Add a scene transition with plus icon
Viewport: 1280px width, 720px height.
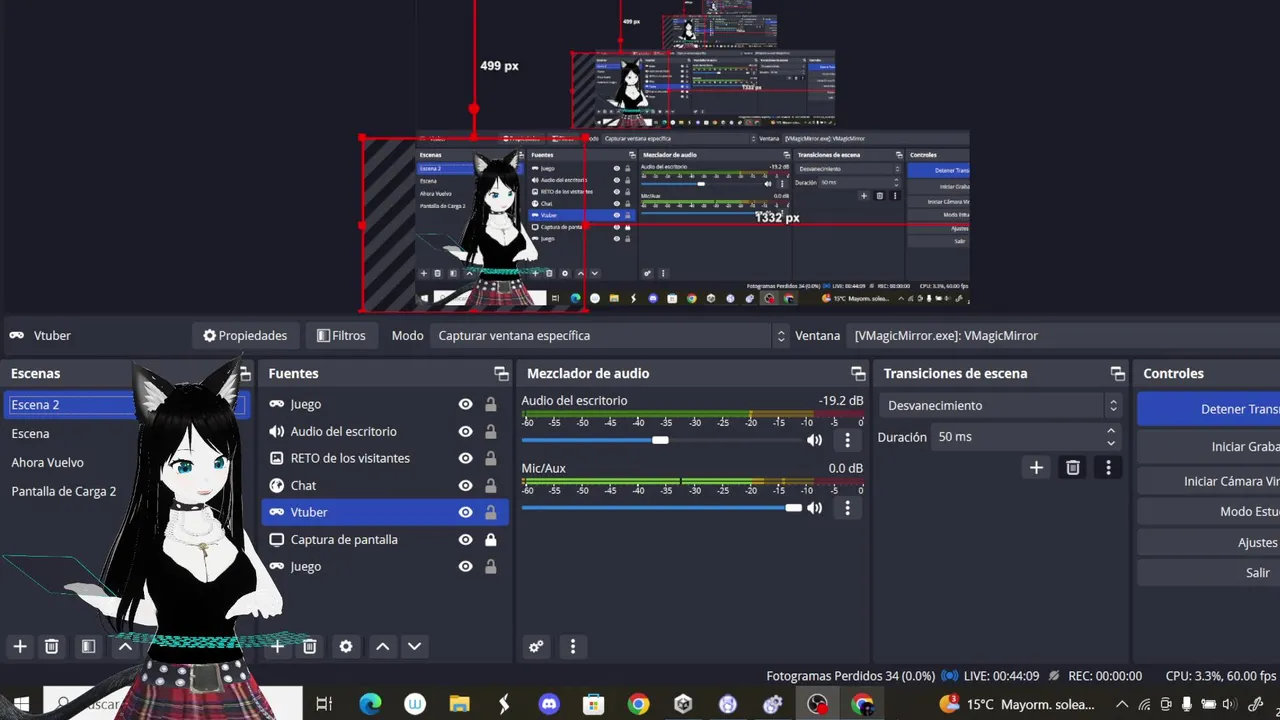pyautogui.click(x=1037, y=467)
